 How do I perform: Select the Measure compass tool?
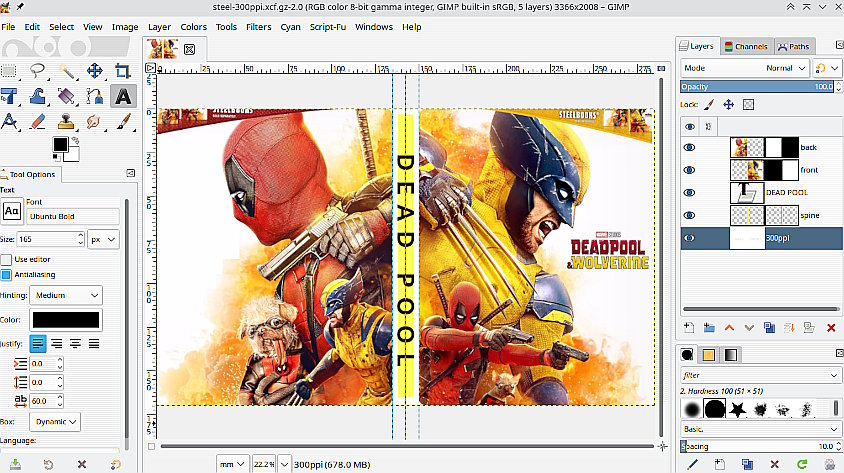pos(9,122)
